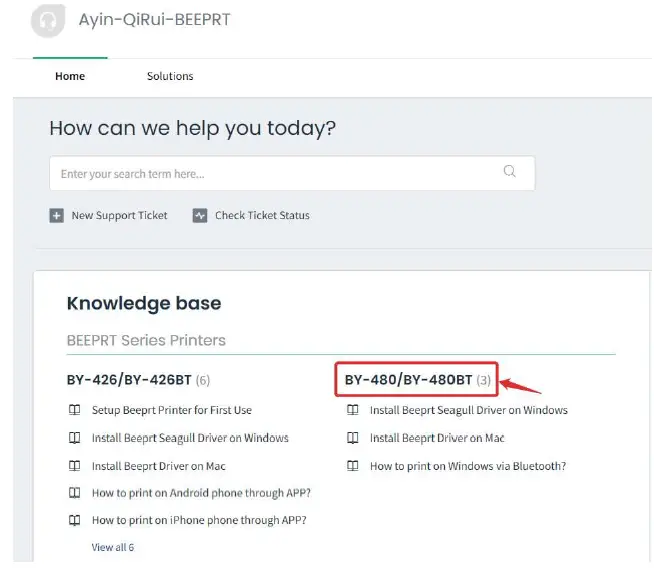This screenshot has height=571, width=654.
Task: Open BY-480 Install Beeprt Driver on Mac
Action: 437,438
